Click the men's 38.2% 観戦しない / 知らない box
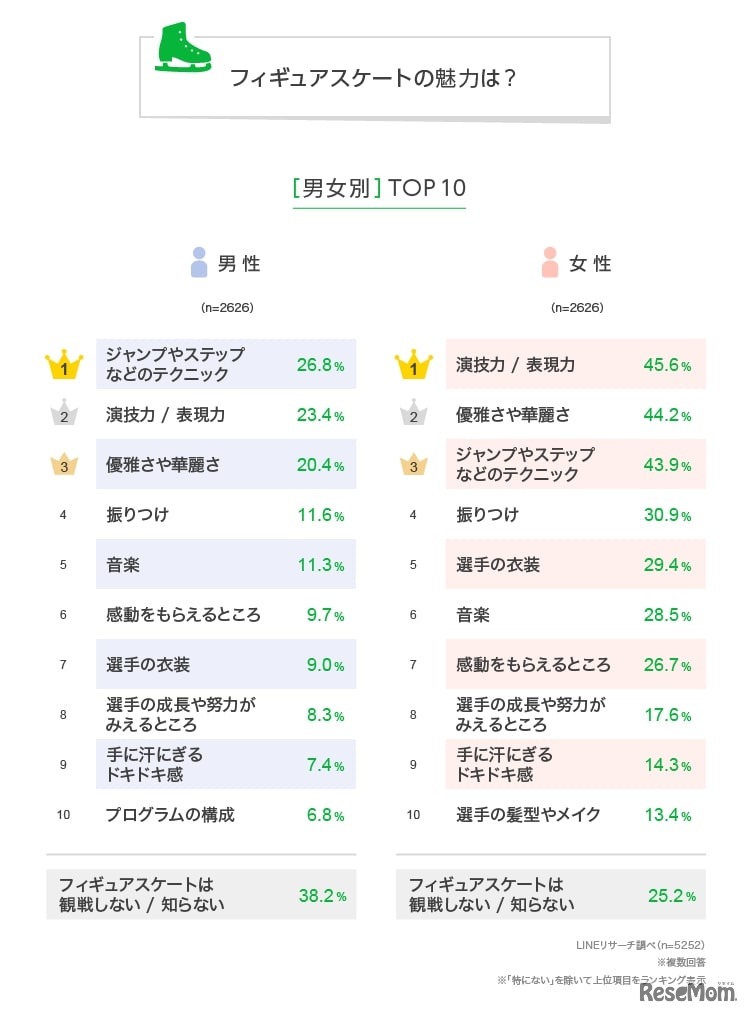 pyautogui.click(x=201, y=895)
